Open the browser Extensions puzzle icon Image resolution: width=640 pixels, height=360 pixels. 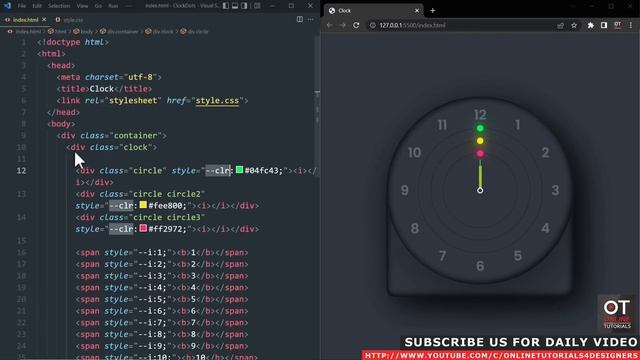[x=591, y=25]
